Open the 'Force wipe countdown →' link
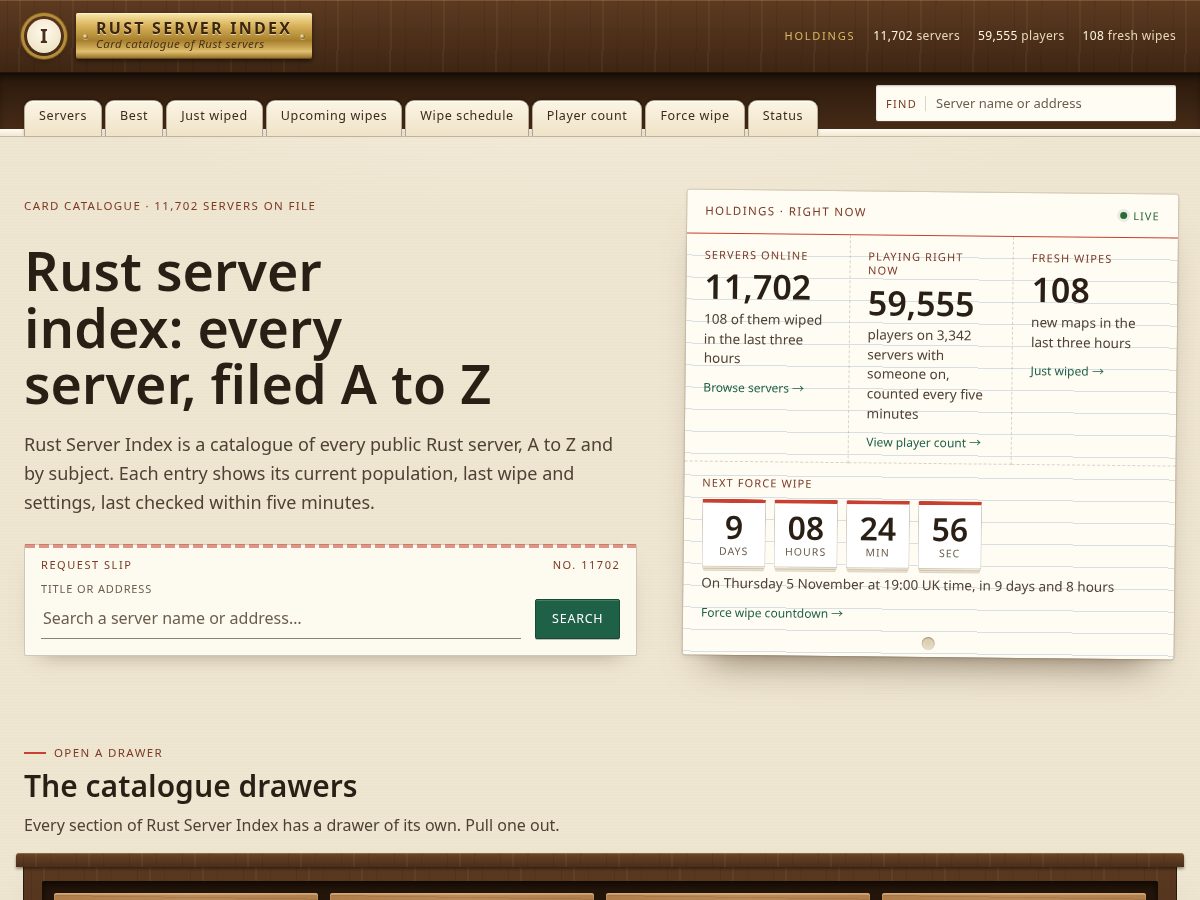The image size is (1200, 900). [x=771, y=613]
